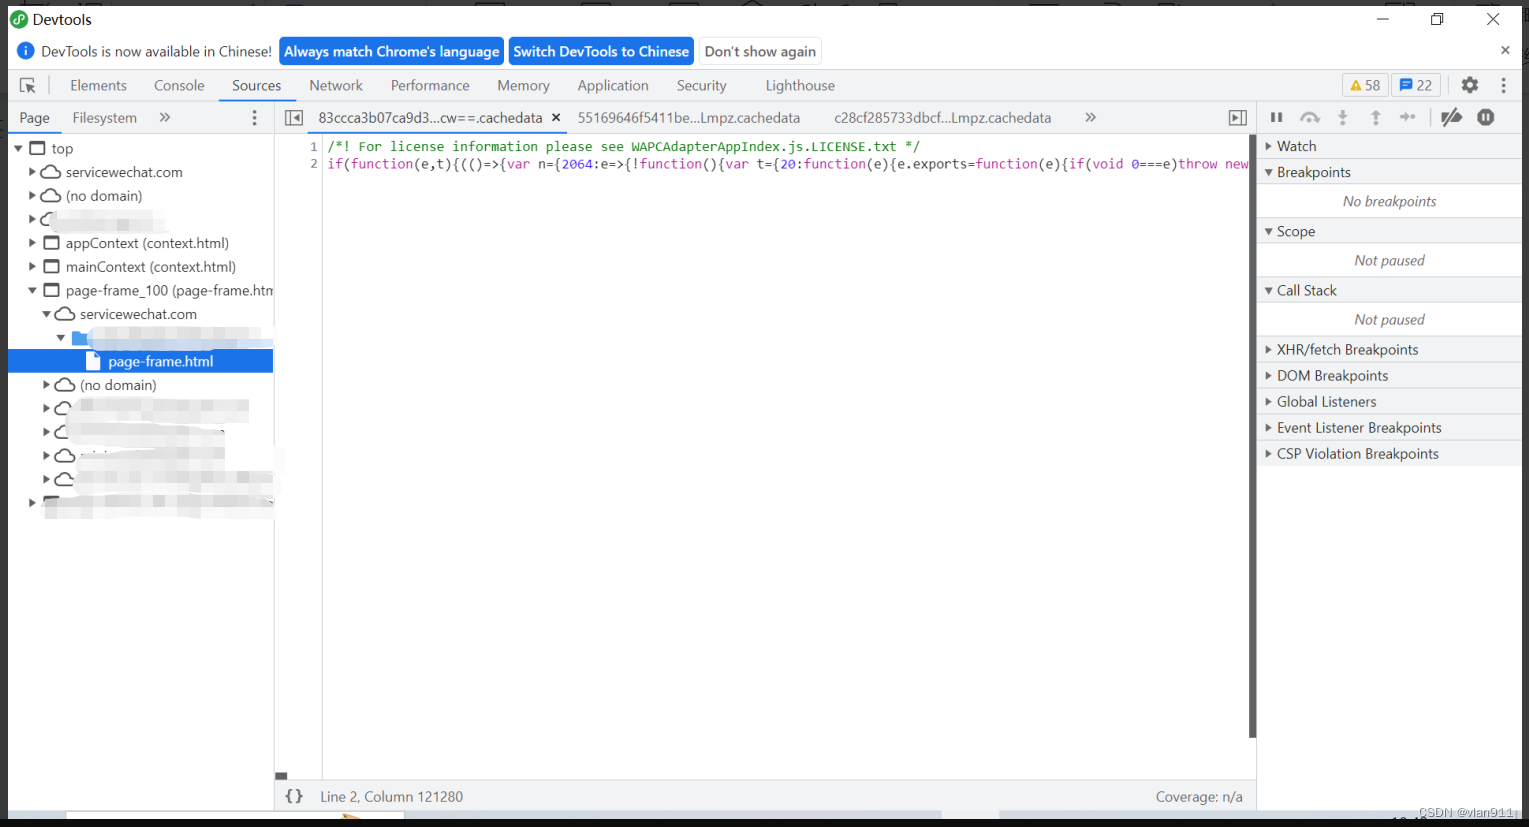1529x827 pixels.
Task: Click the info icon in the notification bar
Action: (x=26, y=51)
